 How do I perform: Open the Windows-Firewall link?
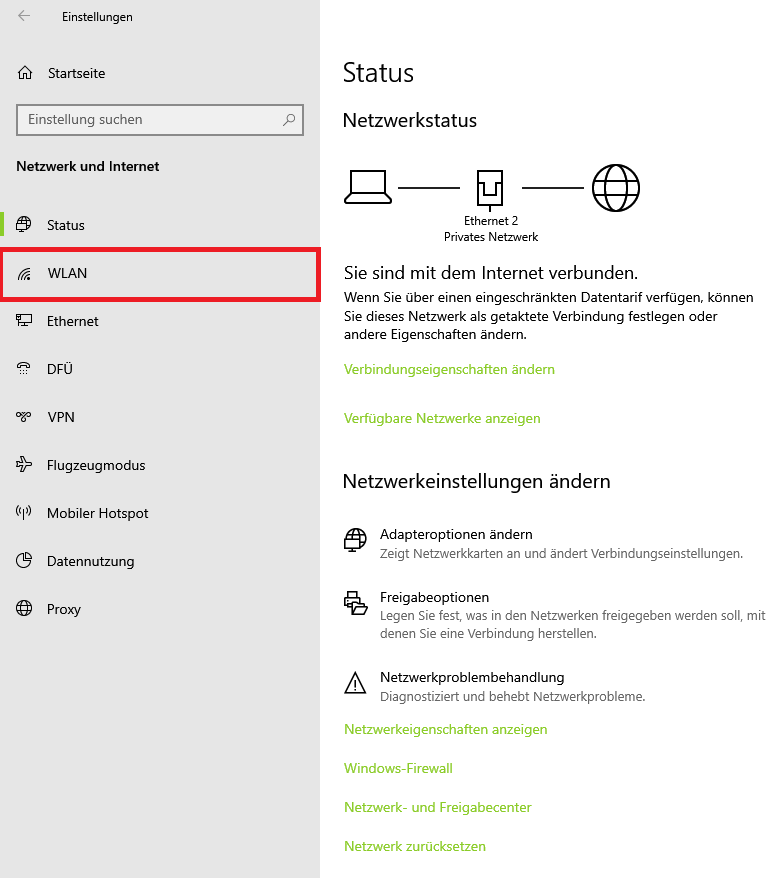coord(398,768)
